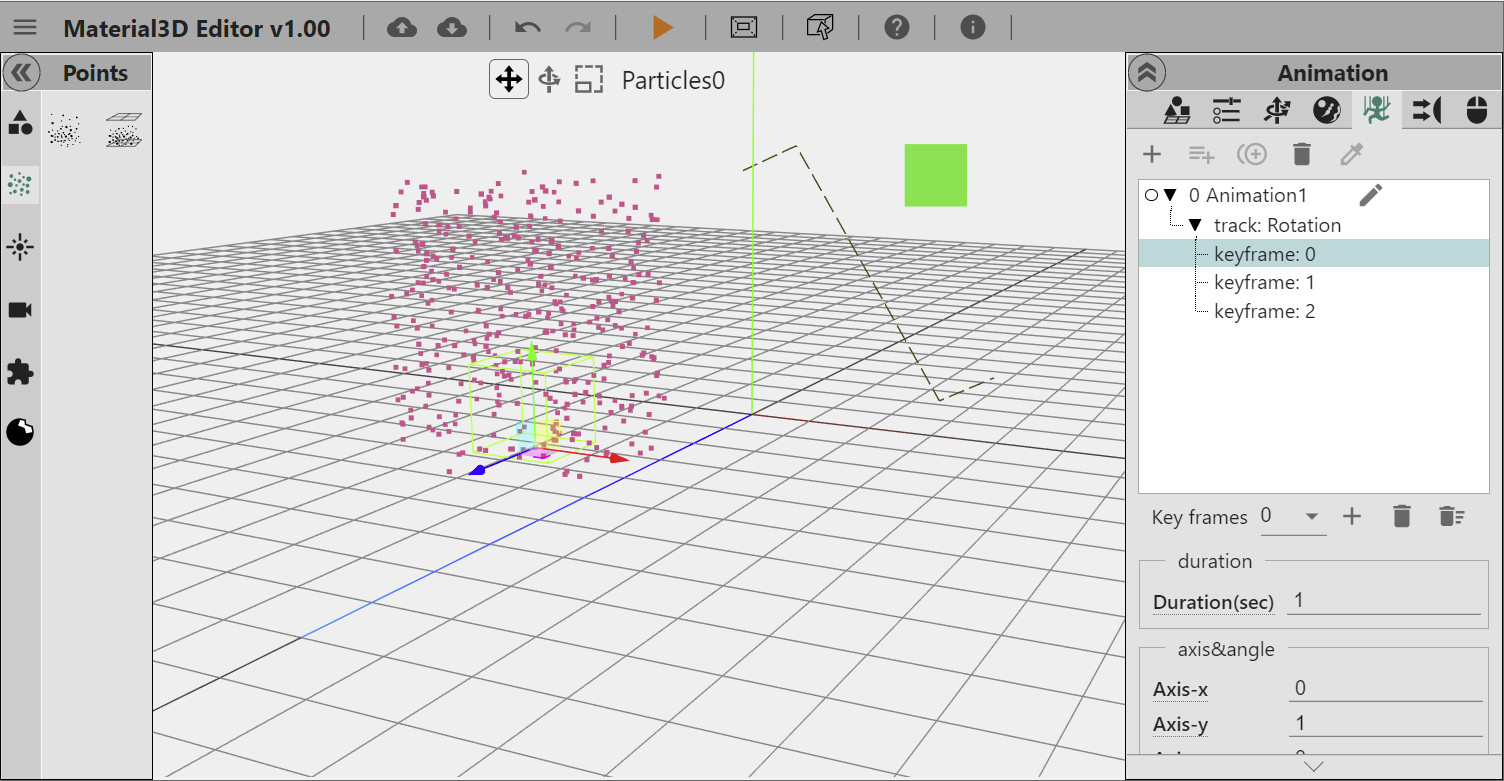1504x781 pixels.
Task: Select the light source sidebar icon
Action: coord(20,248)
